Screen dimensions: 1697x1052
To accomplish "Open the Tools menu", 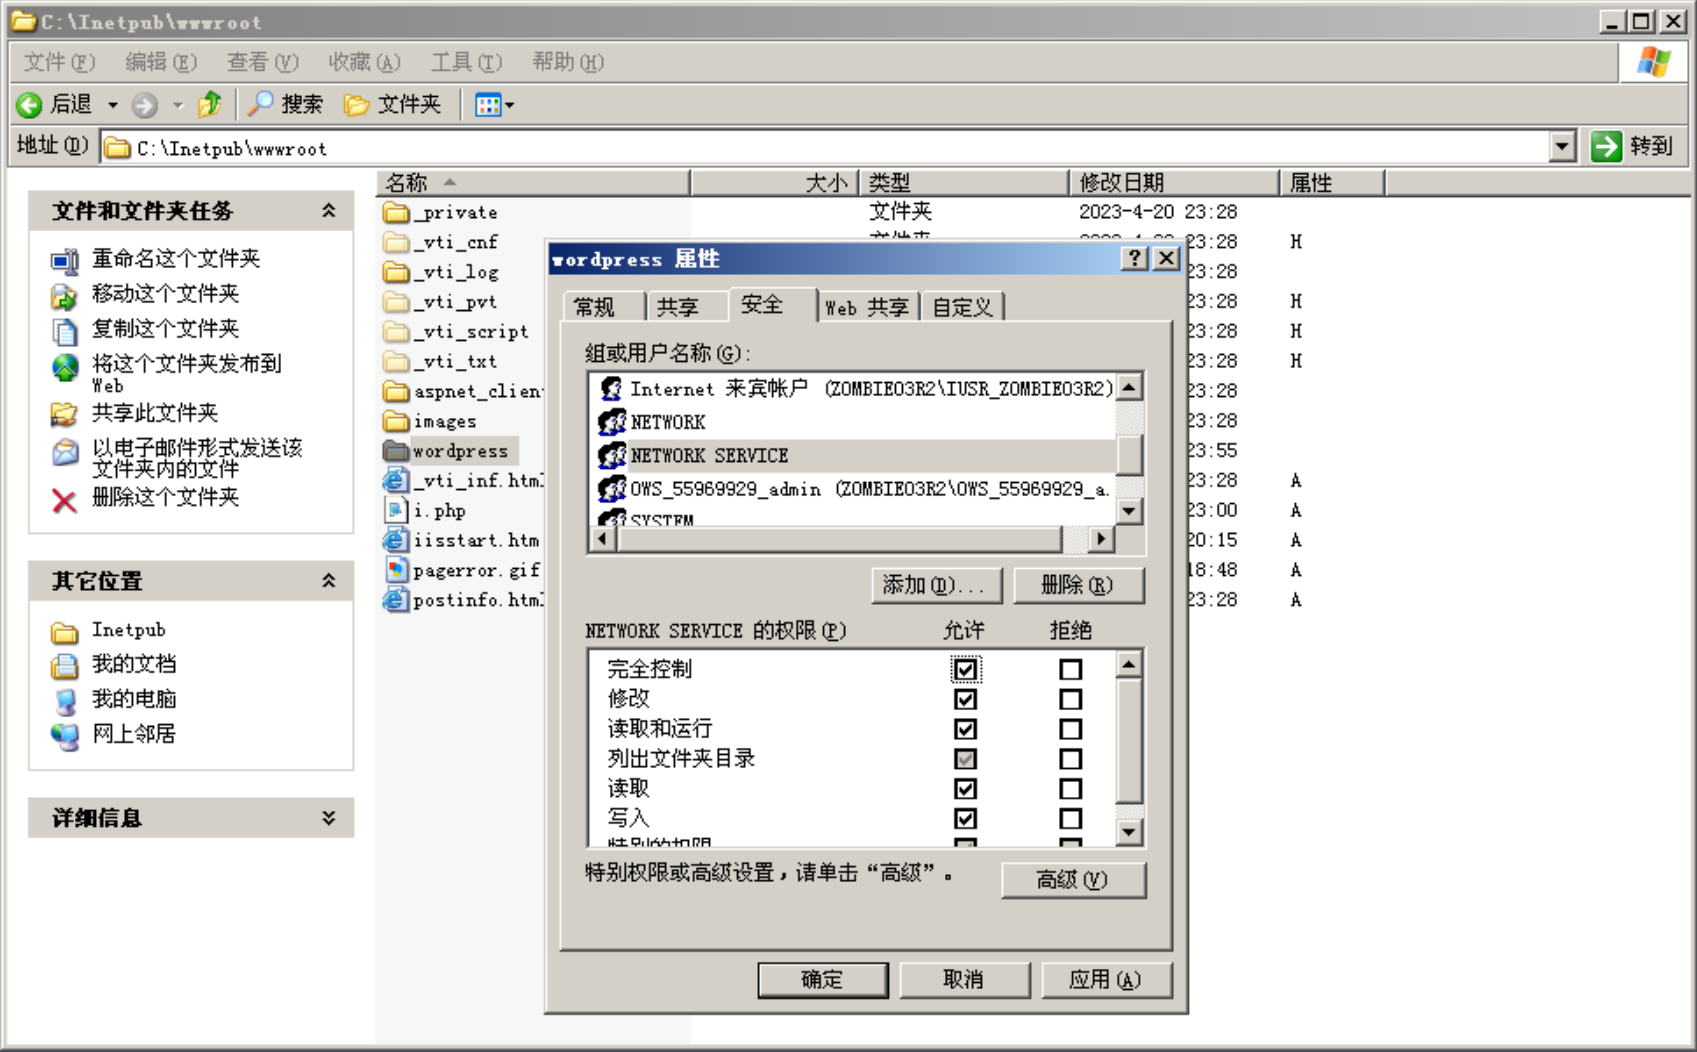I will (466, 62).
